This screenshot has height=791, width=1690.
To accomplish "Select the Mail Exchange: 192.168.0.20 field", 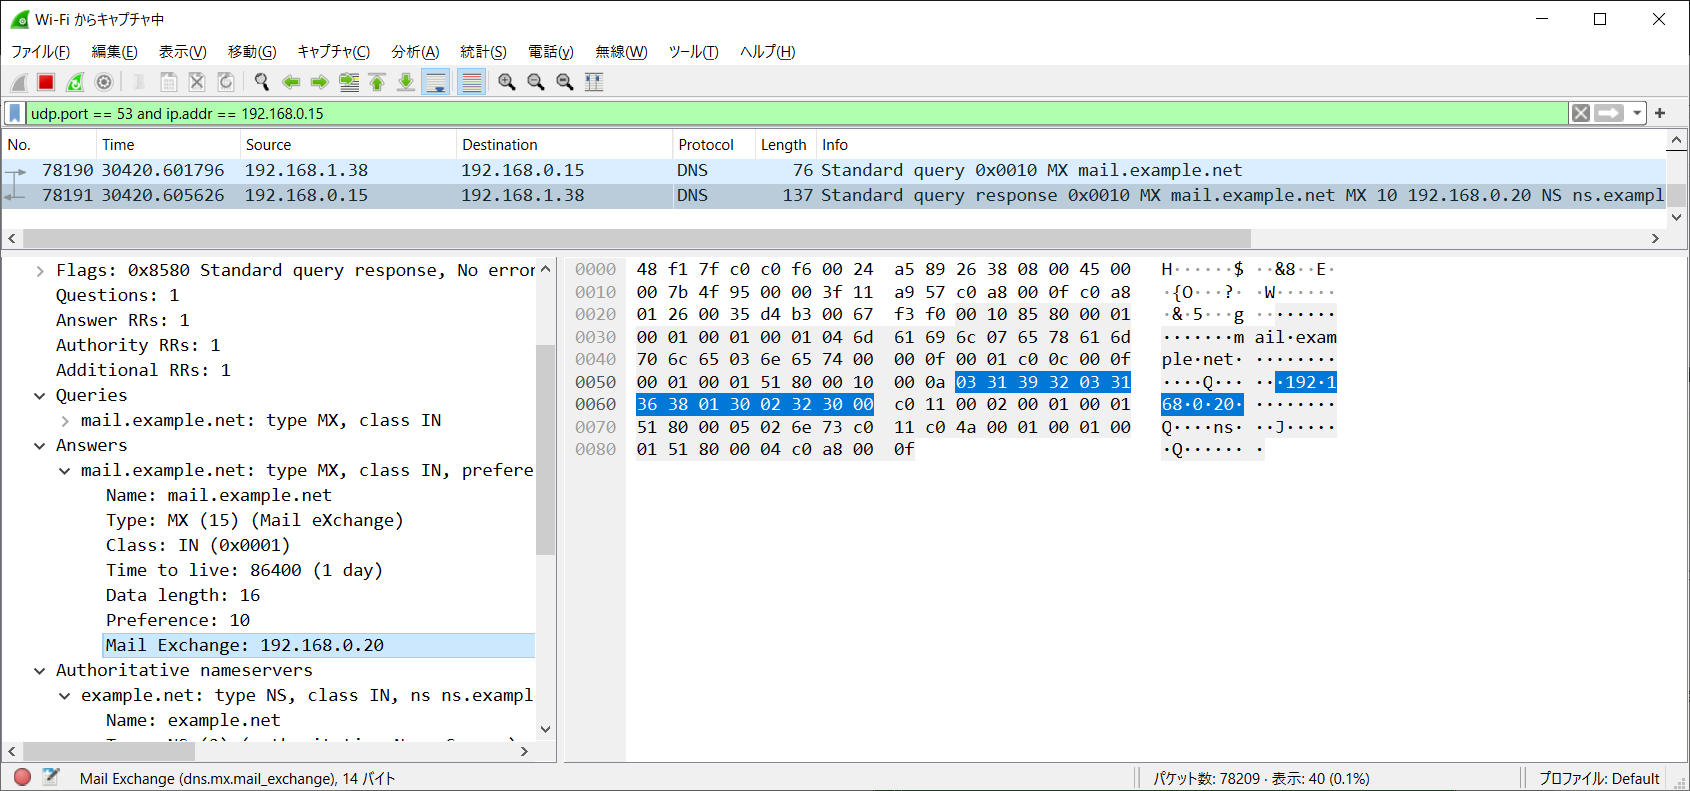I will (x=319, y=646).
